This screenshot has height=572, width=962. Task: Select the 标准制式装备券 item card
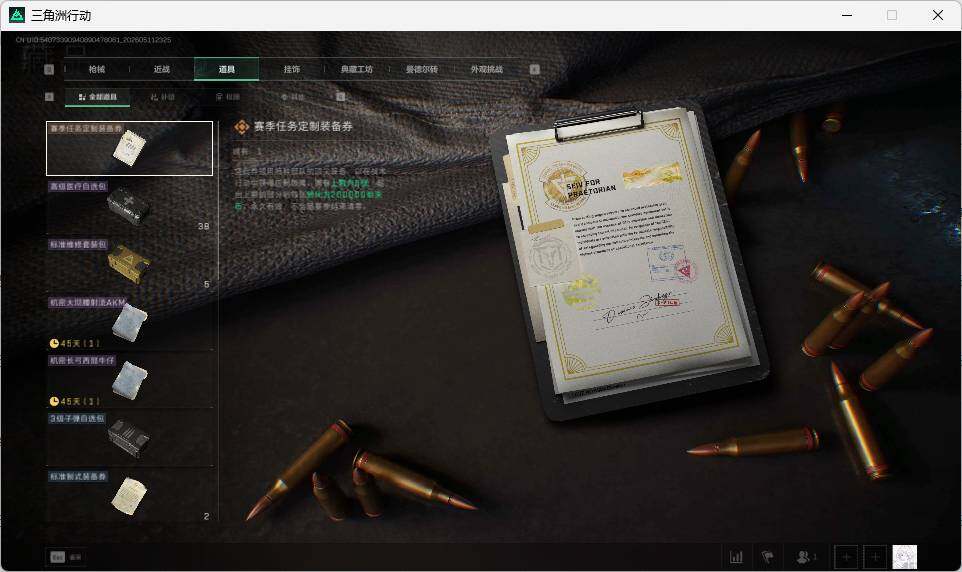coord(129,497)
